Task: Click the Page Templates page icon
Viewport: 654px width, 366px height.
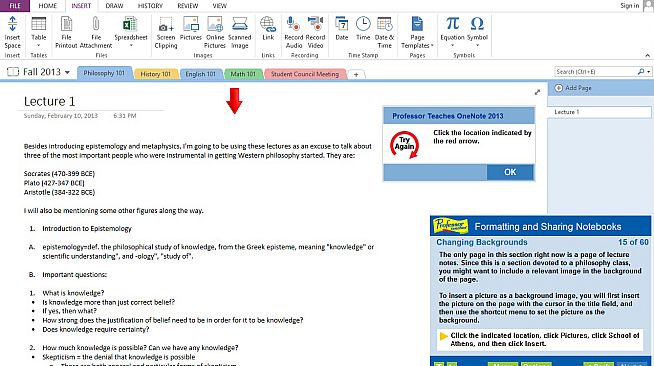Action: click(417, 24)
